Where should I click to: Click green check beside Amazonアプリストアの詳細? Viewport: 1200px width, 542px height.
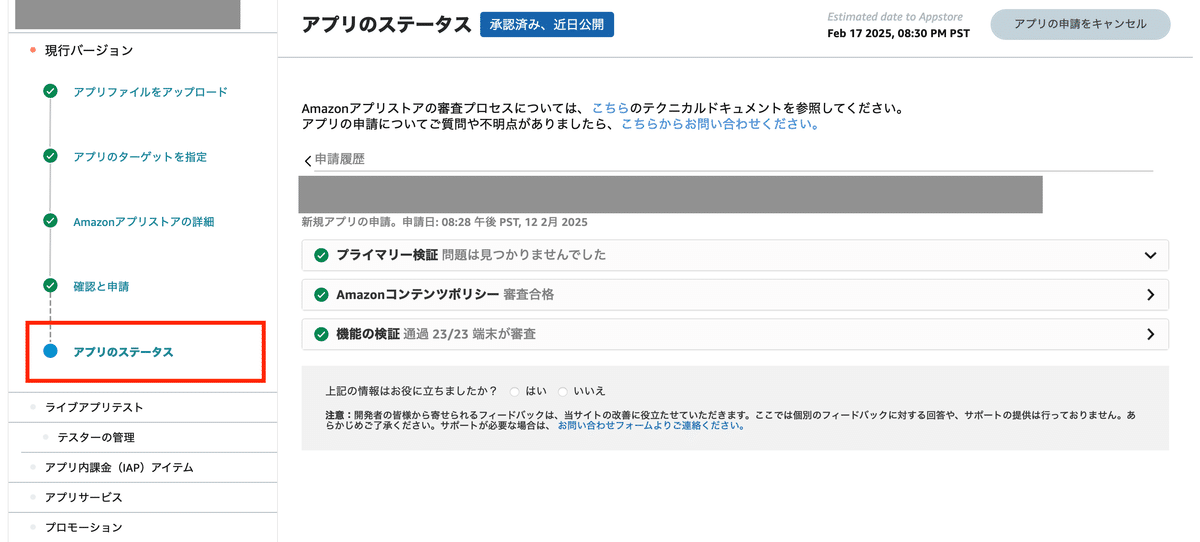point(50,221)
